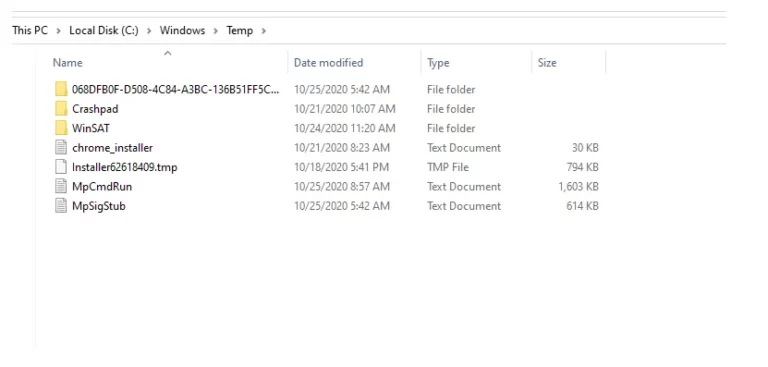768x367 pixels.
Task: Expand the chevron after Local Disk (C:)
Action: click(149, 31)
